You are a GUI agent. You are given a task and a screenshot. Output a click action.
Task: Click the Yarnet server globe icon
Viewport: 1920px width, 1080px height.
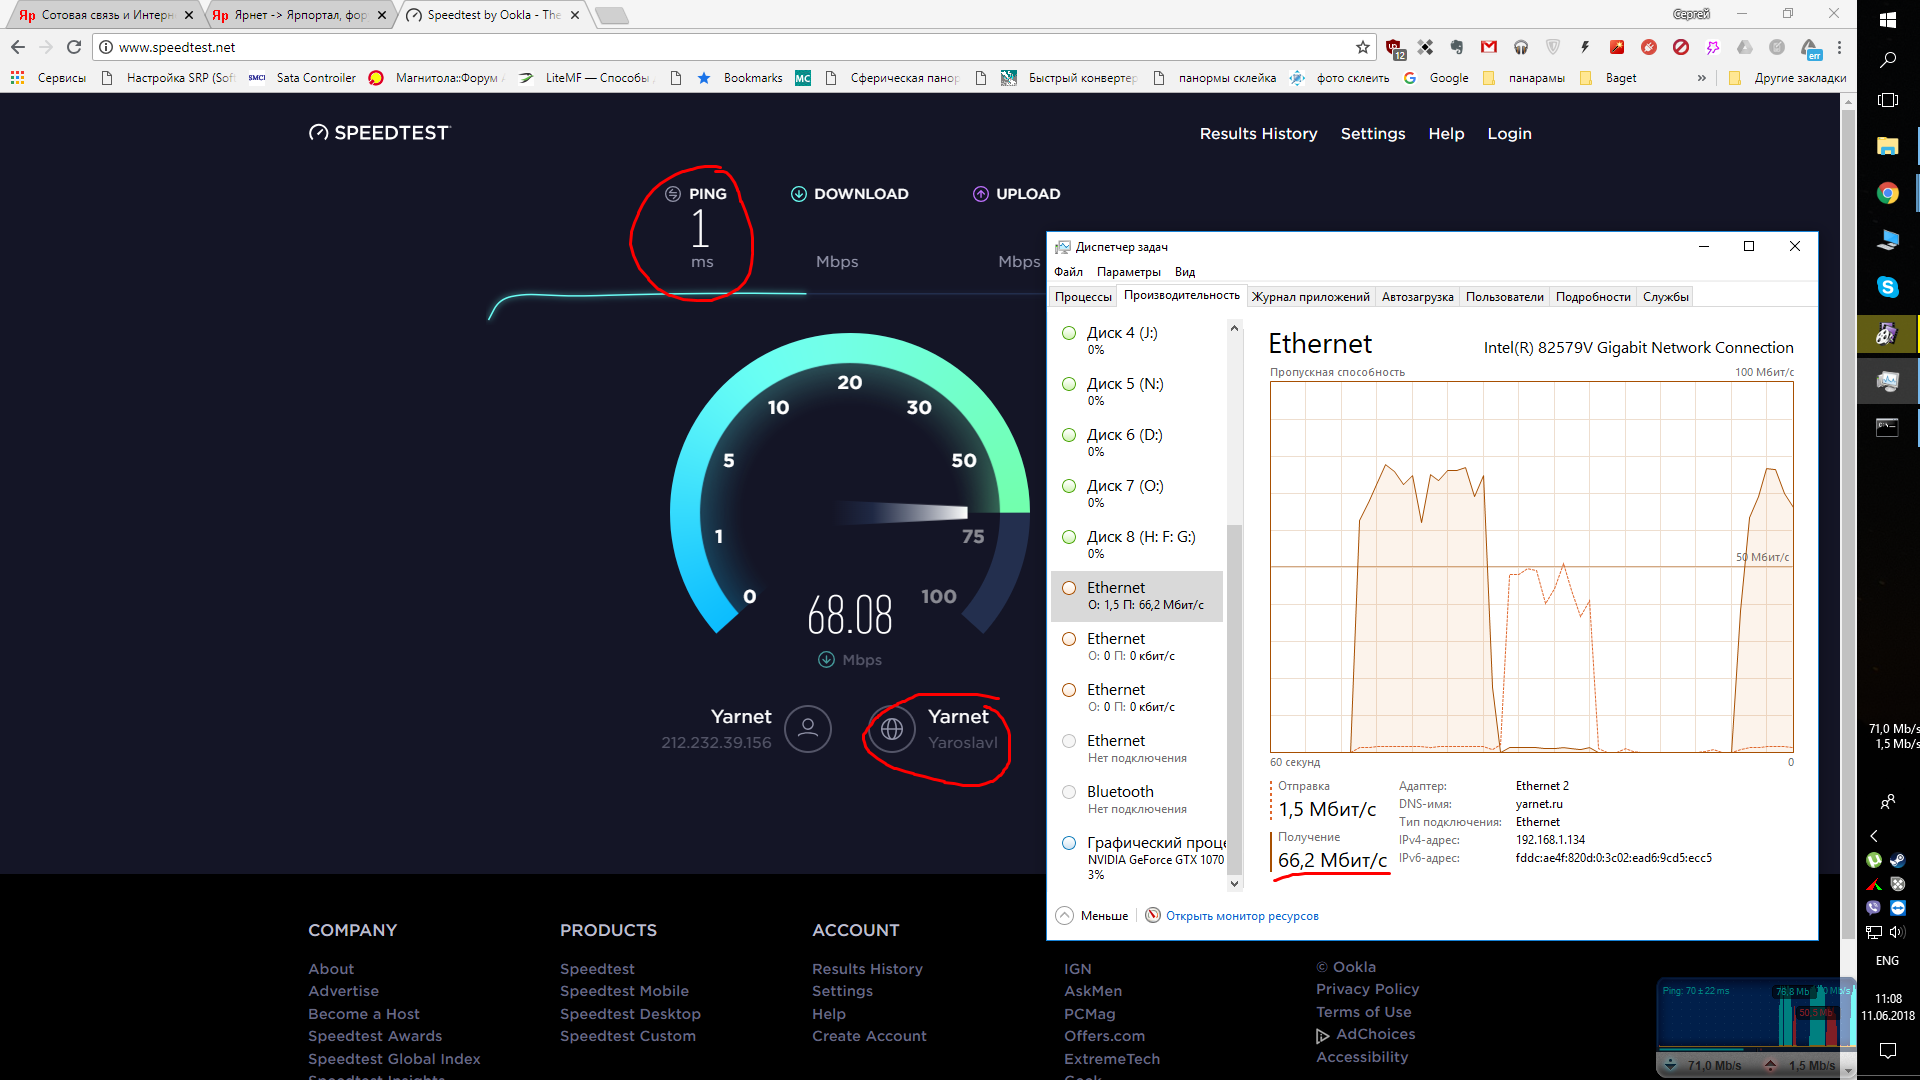coord(892,729)
